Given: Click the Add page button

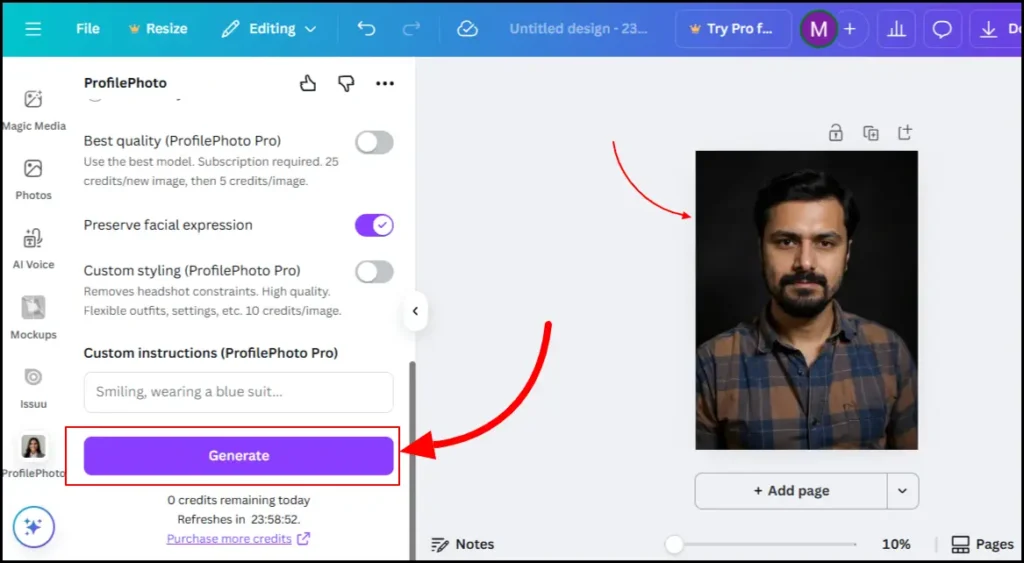Looking at the screenshot, I should tap(791, 491).
